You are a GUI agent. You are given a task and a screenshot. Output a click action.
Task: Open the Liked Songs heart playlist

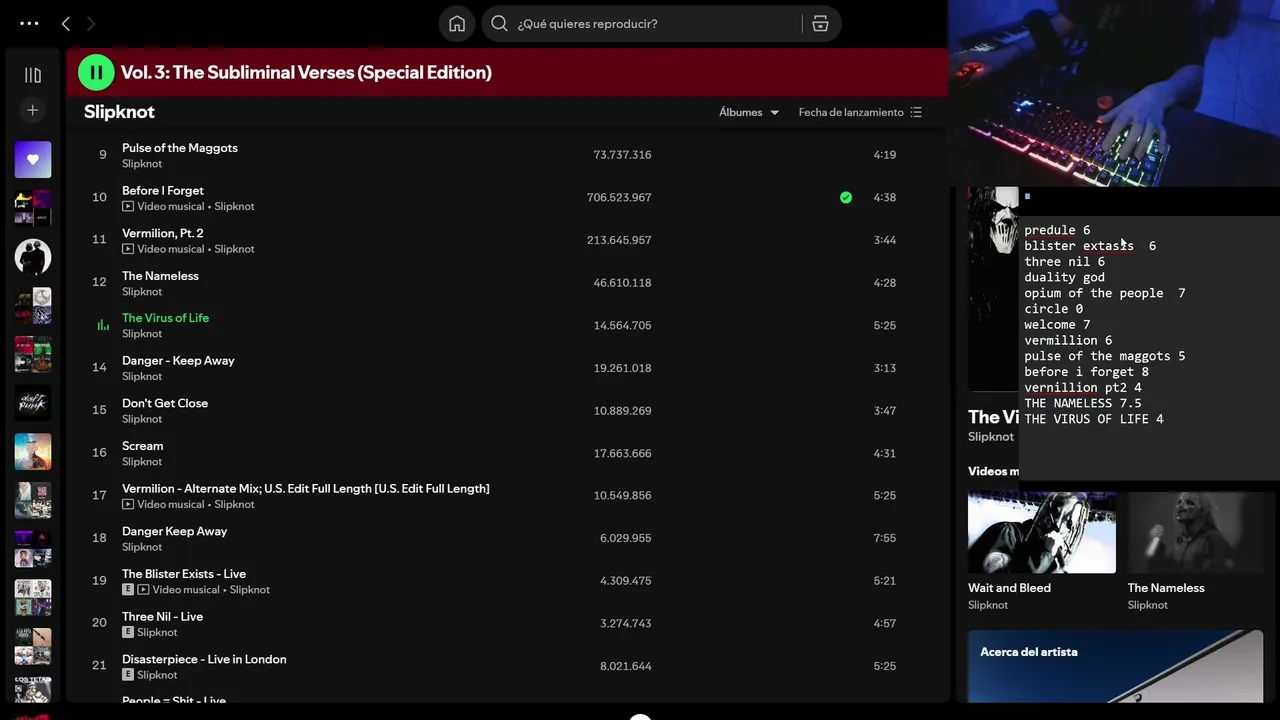[32, 160]
